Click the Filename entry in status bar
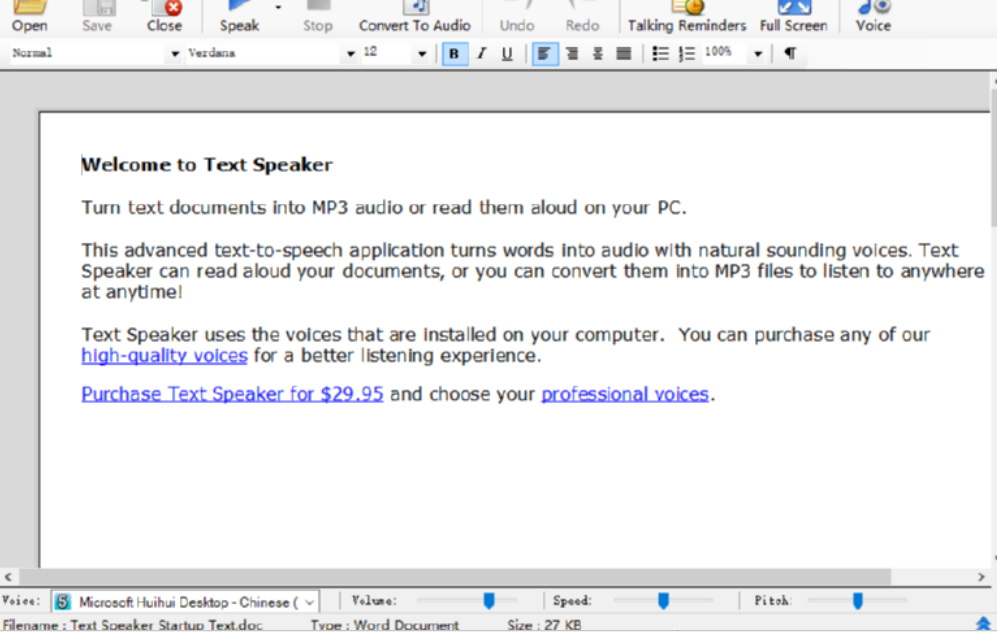997x632 pixels. pos(132,624)
